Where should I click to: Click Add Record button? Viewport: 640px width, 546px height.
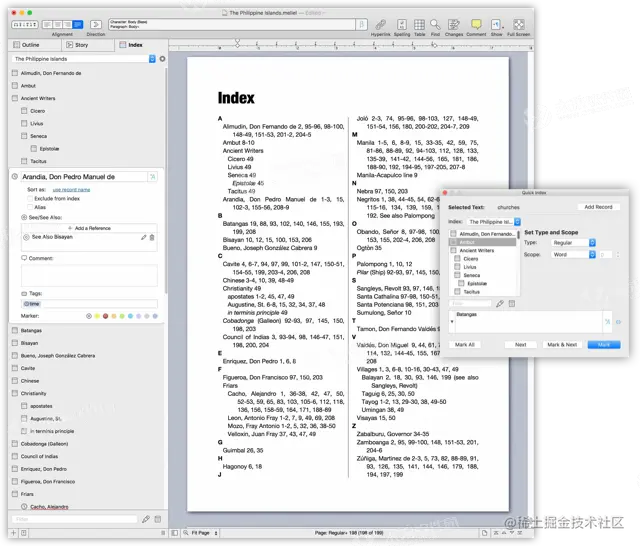(x=598, y=207)
